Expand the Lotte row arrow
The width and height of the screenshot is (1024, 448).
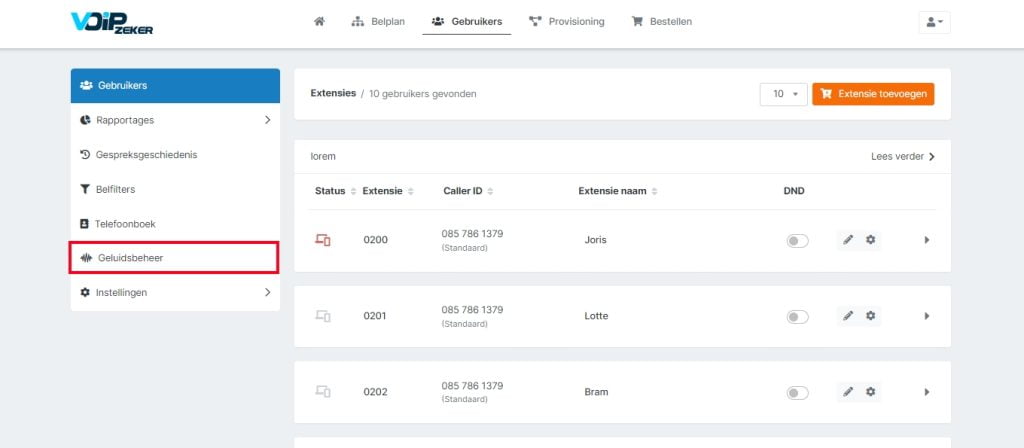pos(927,316)
